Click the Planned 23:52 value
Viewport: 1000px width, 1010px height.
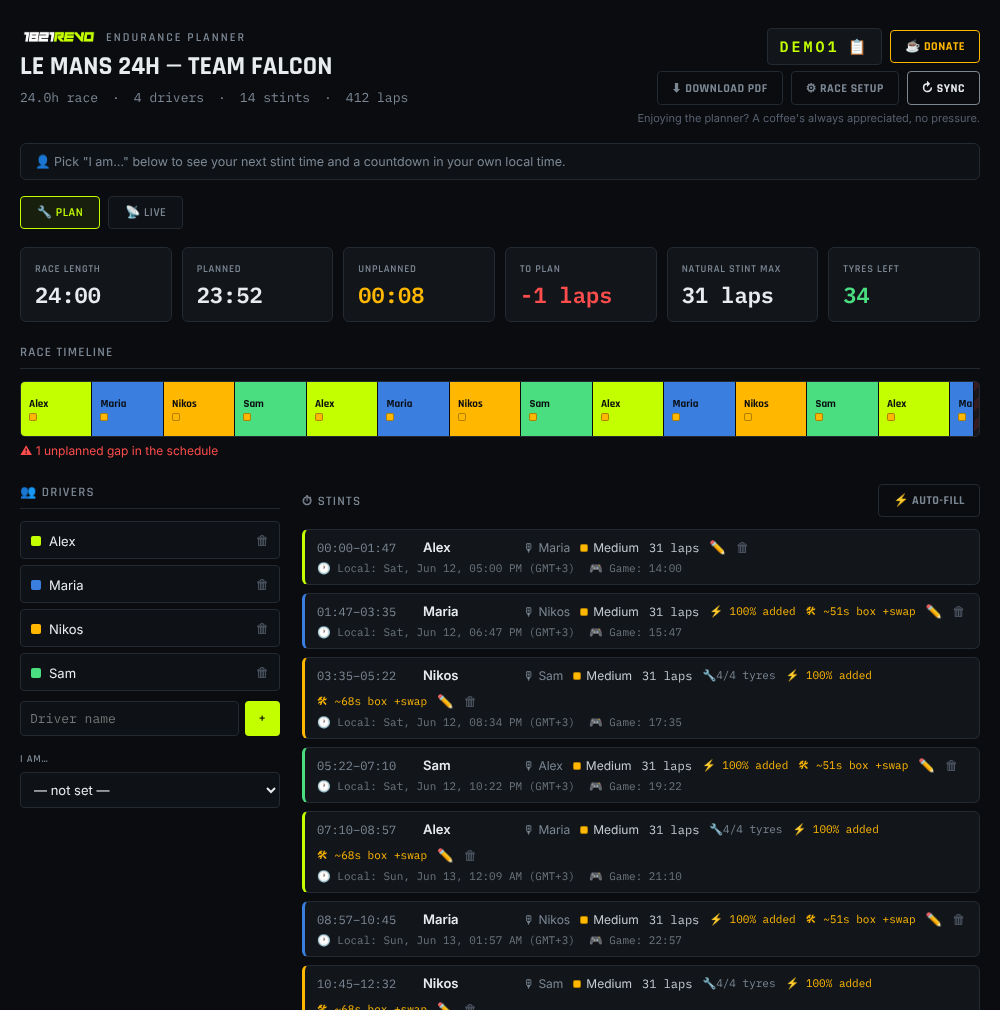point(229,296)
